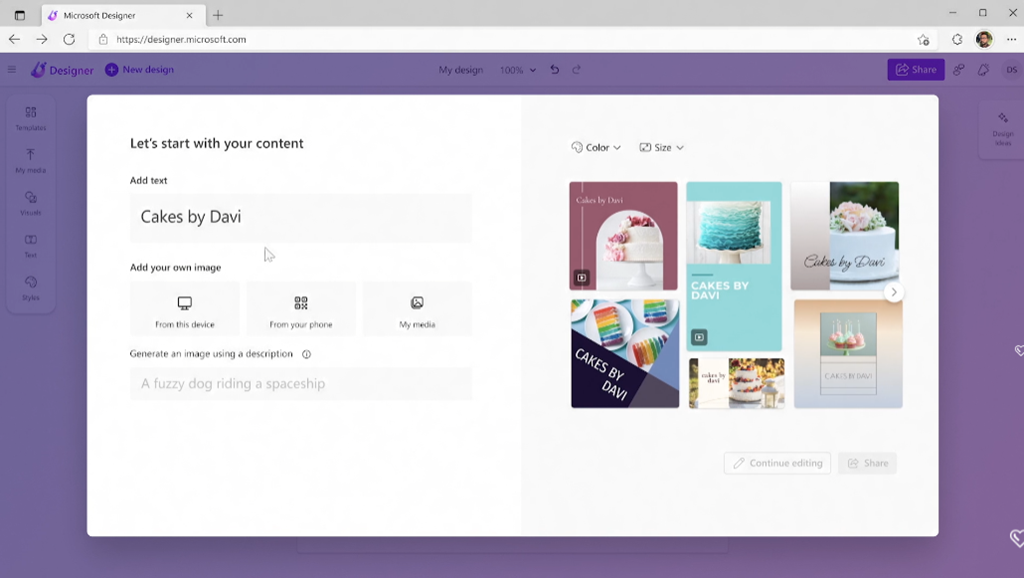1024x578 pixels.
Task: Click Continue editing button
Action: click(777, 463)
